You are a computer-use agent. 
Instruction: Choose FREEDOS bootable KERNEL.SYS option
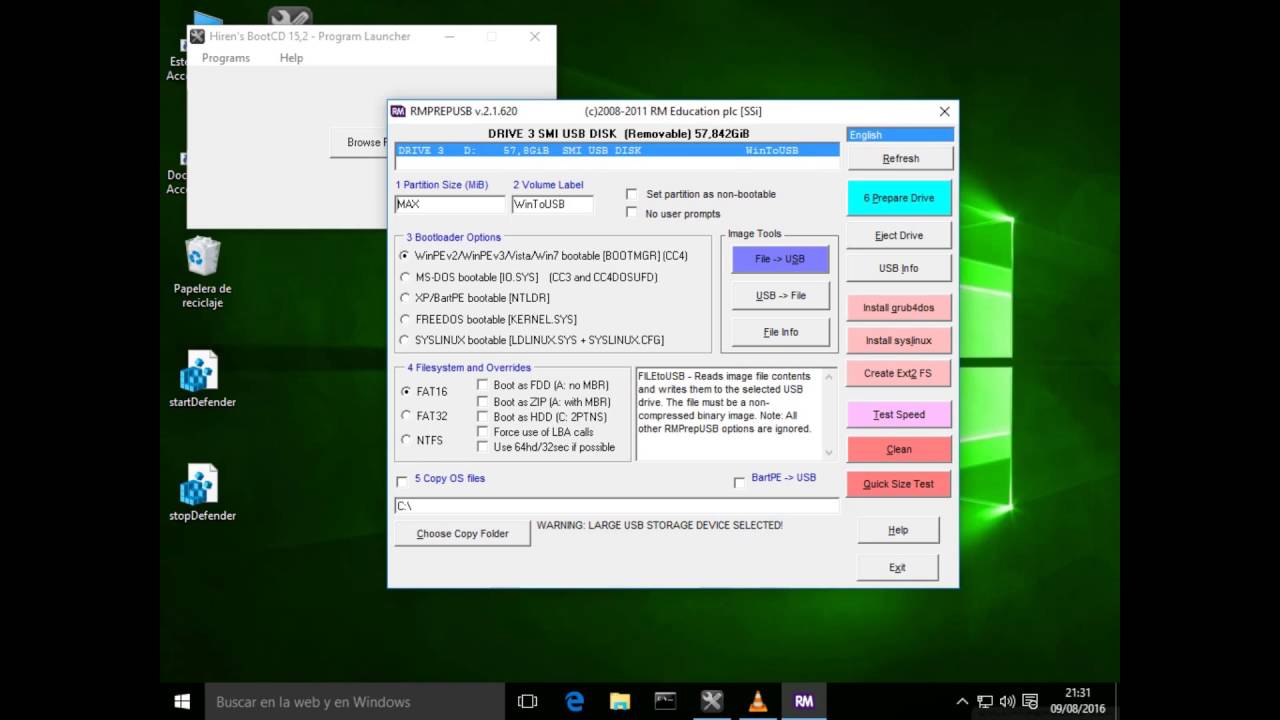(x=405, y=319)
